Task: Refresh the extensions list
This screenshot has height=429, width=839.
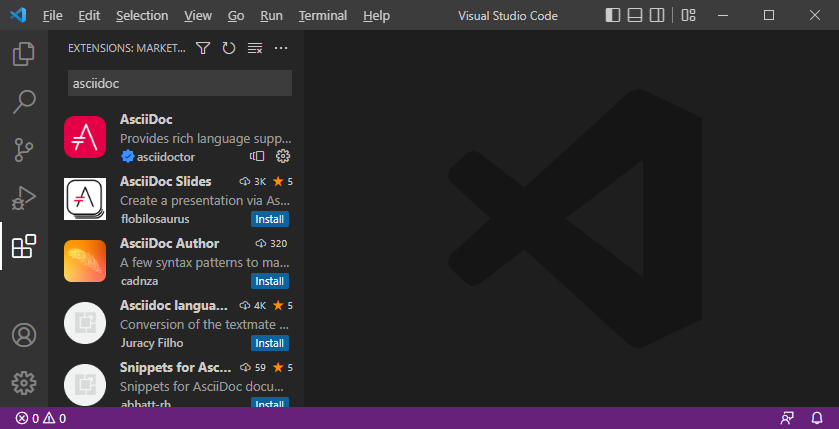Action: click(x=229, y=48)
